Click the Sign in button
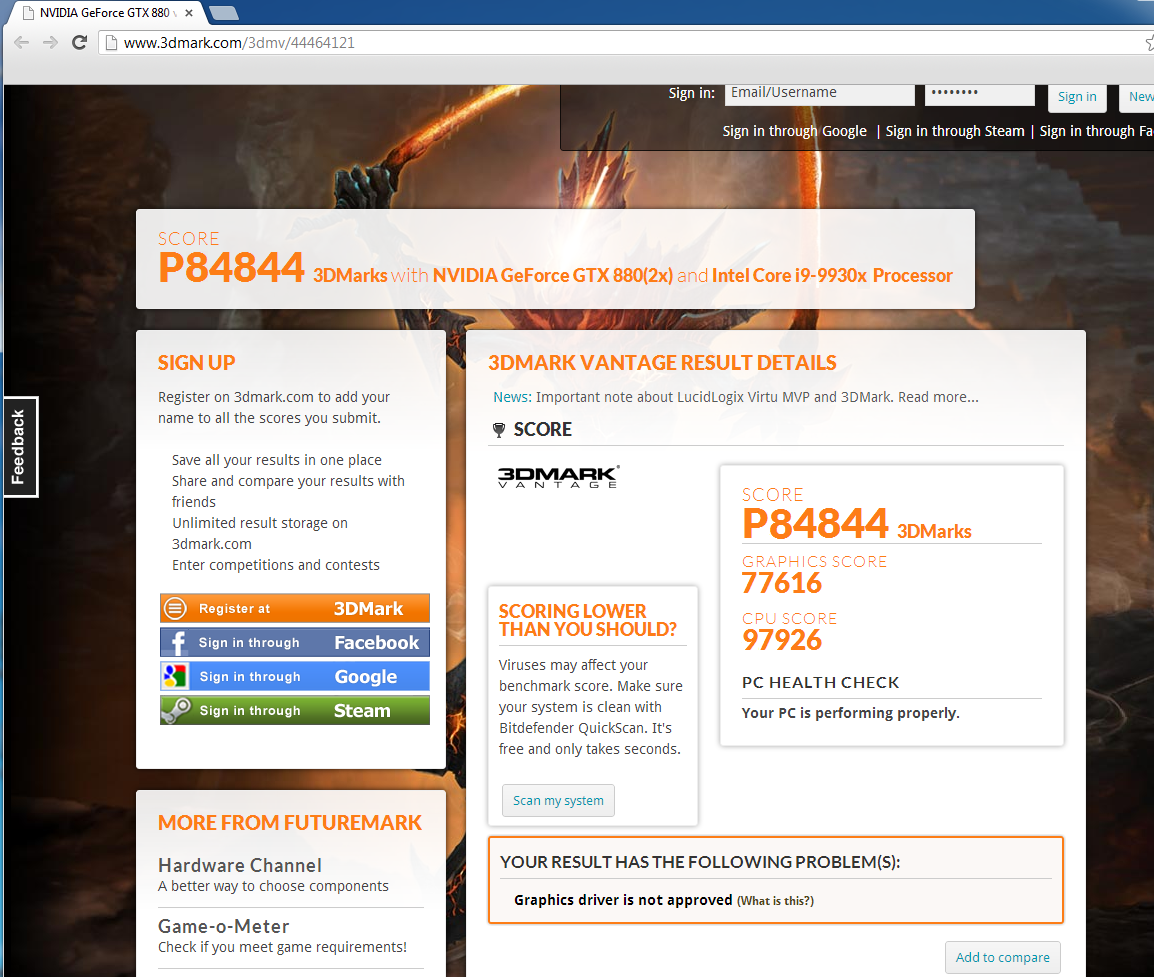This screenshot has width=1154, height=977. pyautogui.click(x=1077, y=96)
